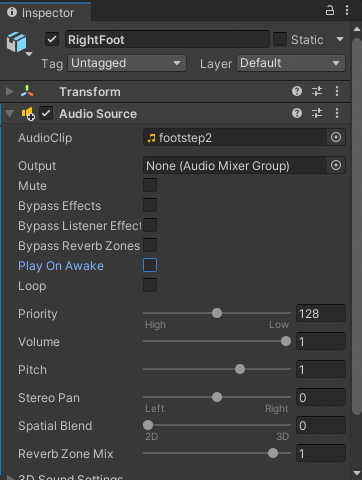The height and width of the screenshot is (480, 362).
Task: Click the Priority value field showing 128
Action: (x=321, y=313)
